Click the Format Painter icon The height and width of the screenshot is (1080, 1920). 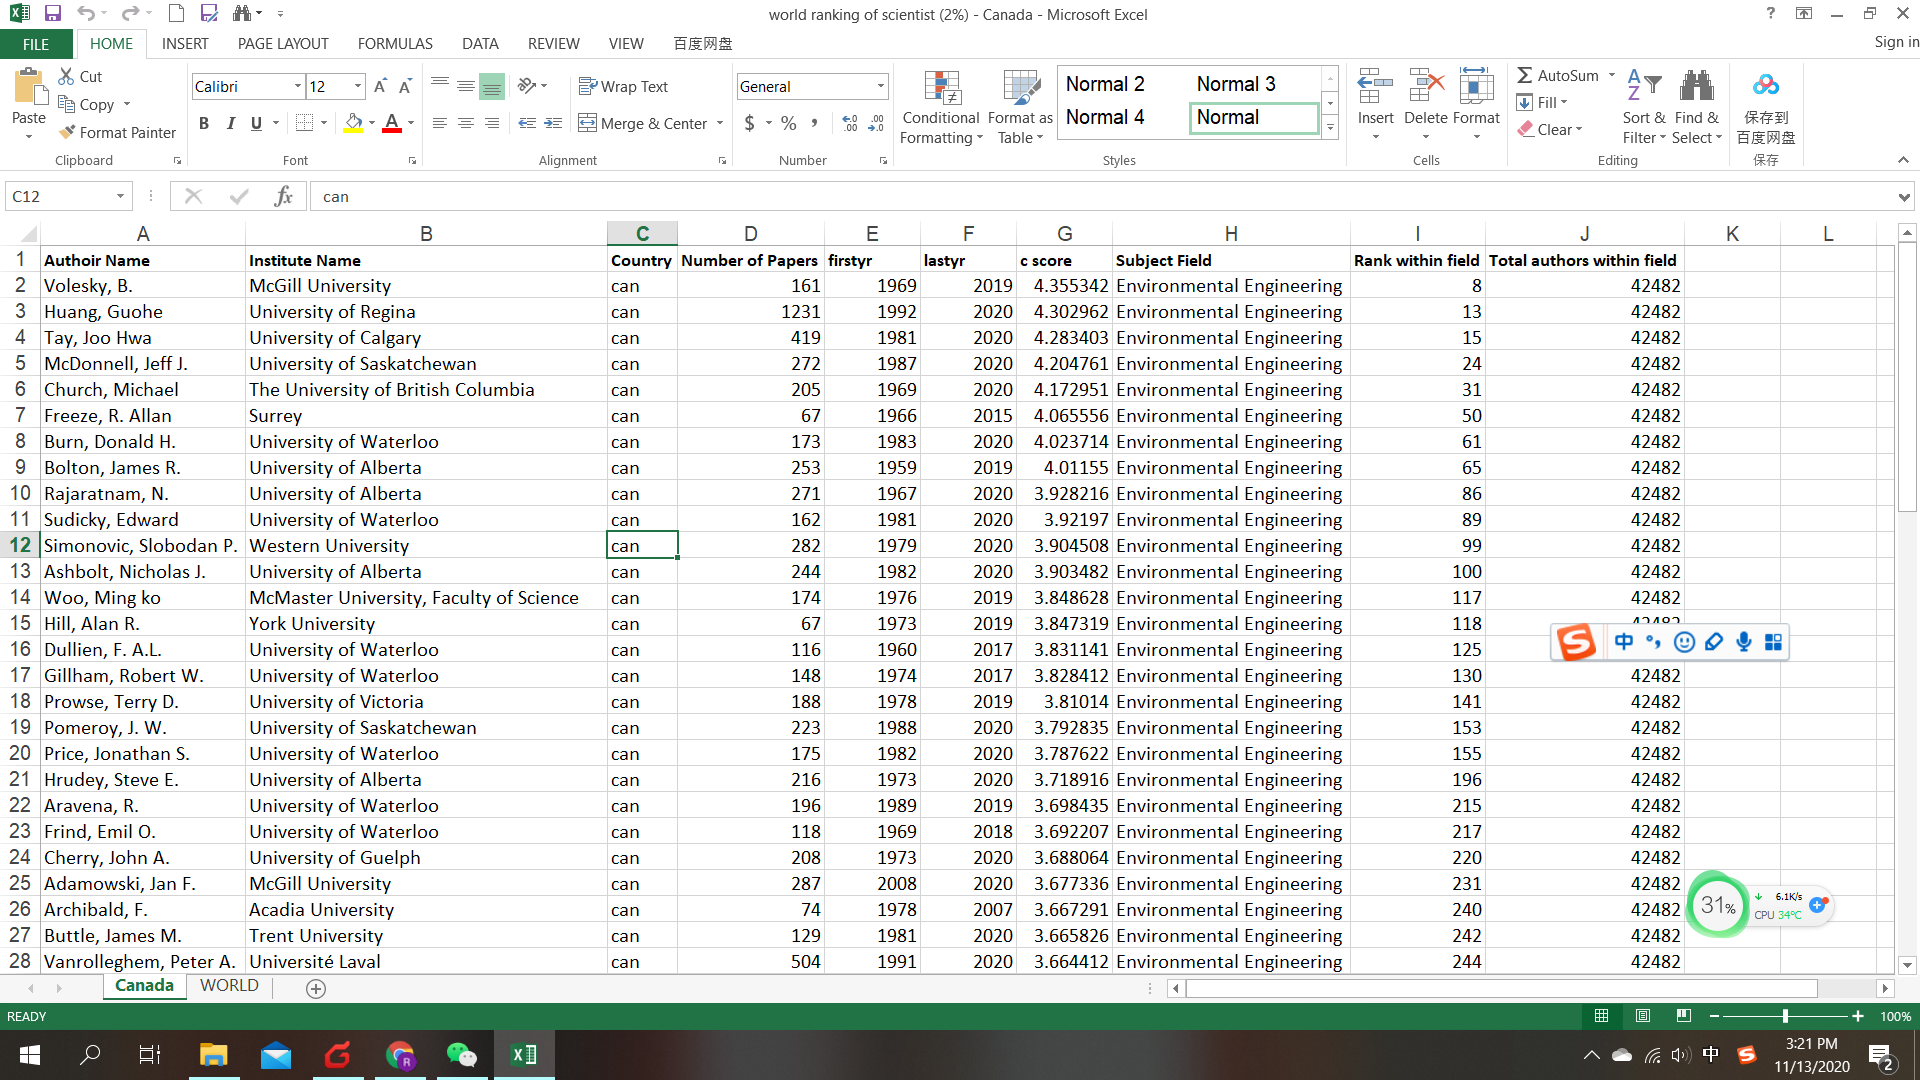pyautogui.click(x=68, y=132)
